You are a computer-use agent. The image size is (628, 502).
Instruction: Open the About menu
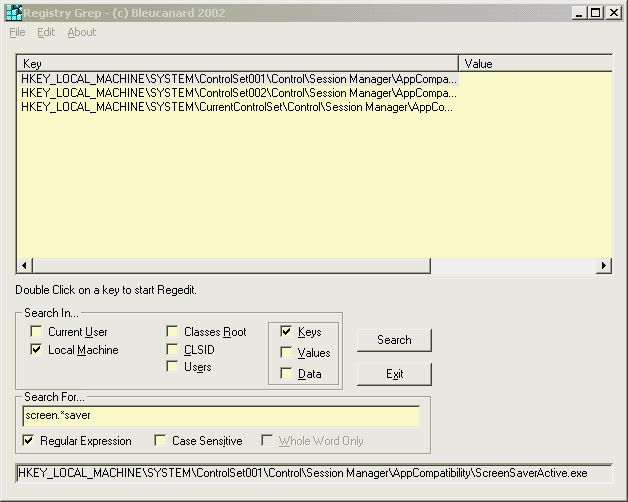pyautogui.click(x=82, y=32)
